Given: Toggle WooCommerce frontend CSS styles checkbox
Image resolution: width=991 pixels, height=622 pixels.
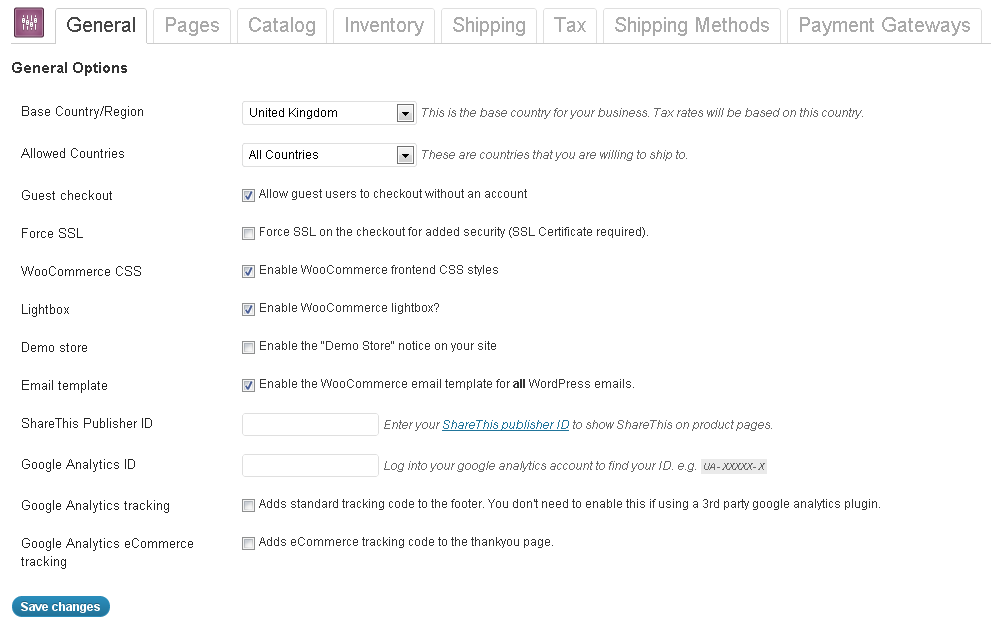Looking at the screenshot, I should point(248,271).
